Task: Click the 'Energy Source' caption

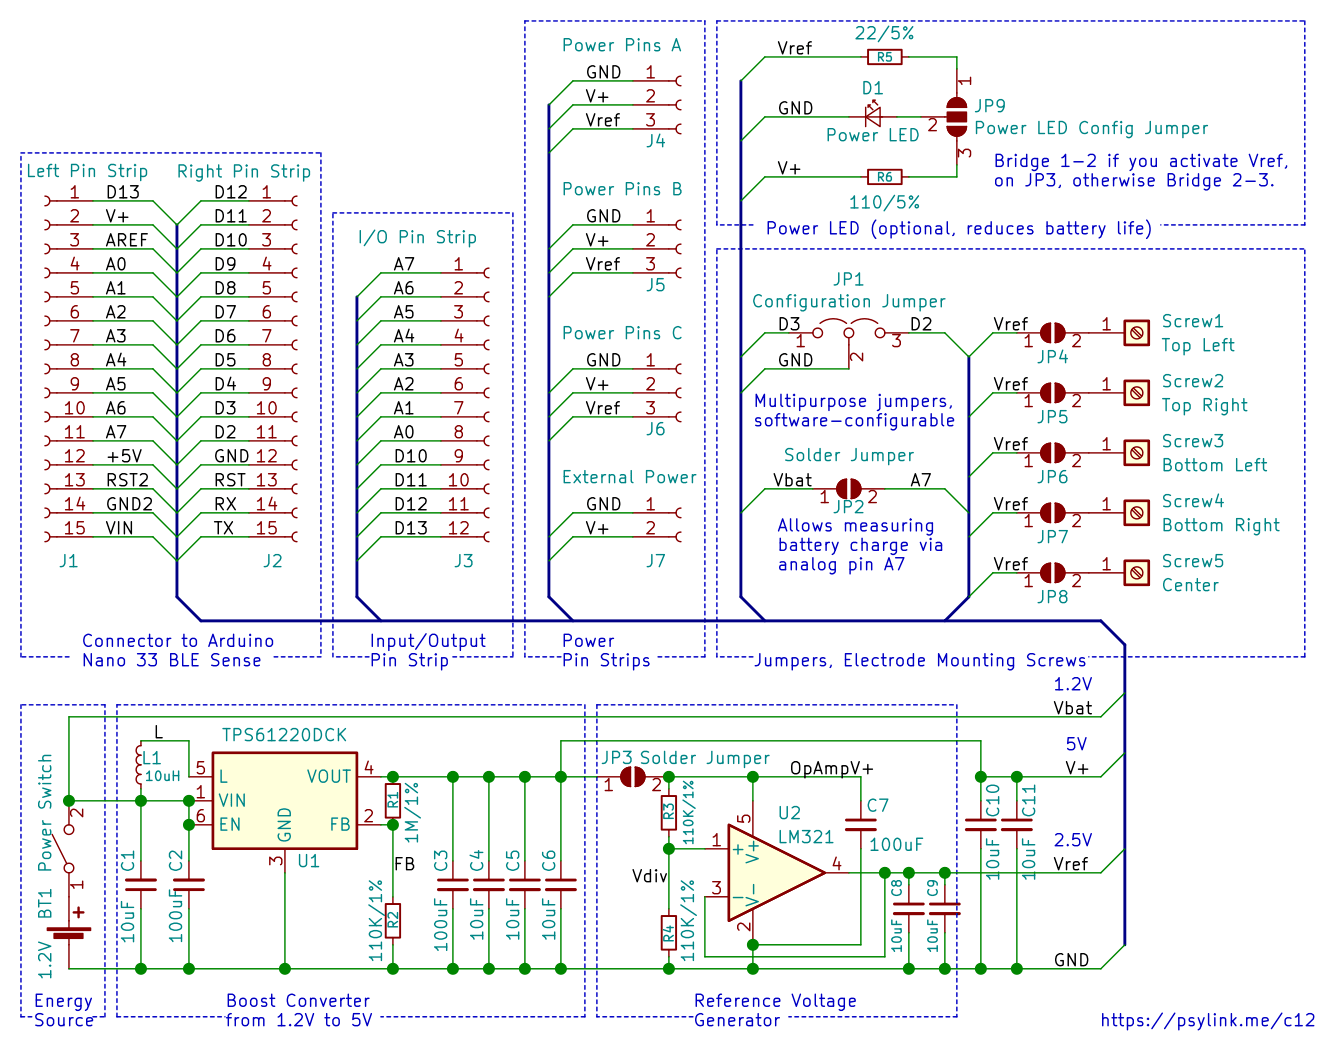Action: (64, 1010)
